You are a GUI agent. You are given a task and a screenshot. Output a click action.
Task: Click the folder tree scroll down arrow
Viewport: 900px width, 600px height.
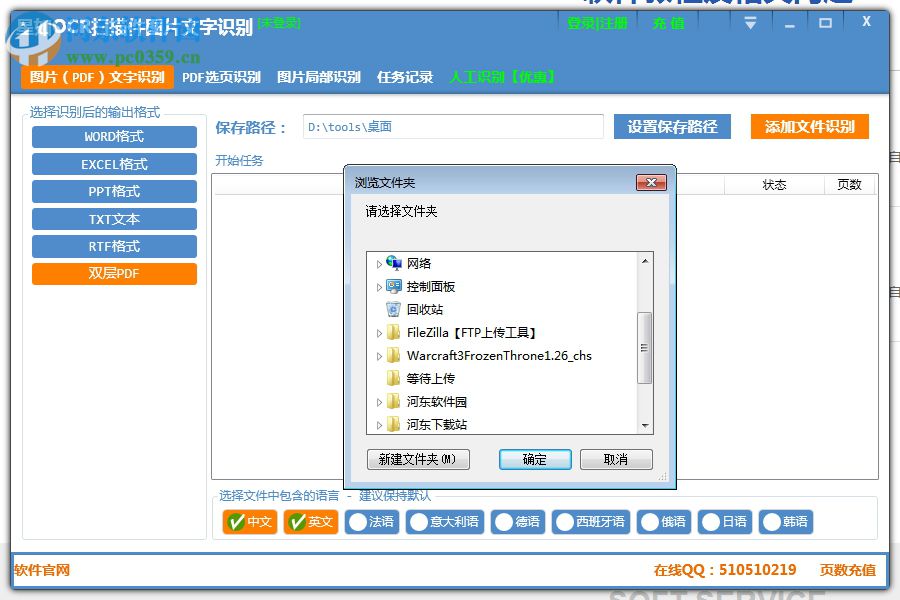[x=645, y=425]
